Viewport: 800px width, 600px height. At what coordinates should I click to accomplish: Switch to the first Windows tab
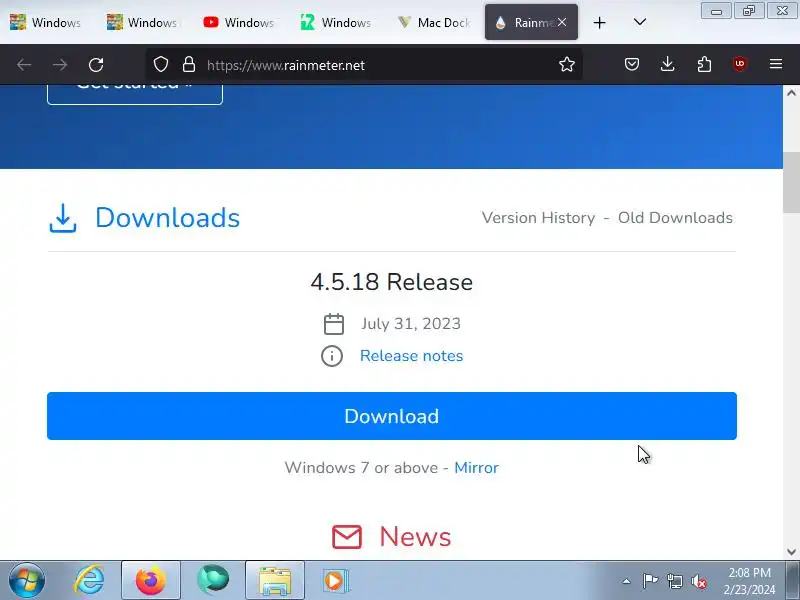[x=45, y=22]
